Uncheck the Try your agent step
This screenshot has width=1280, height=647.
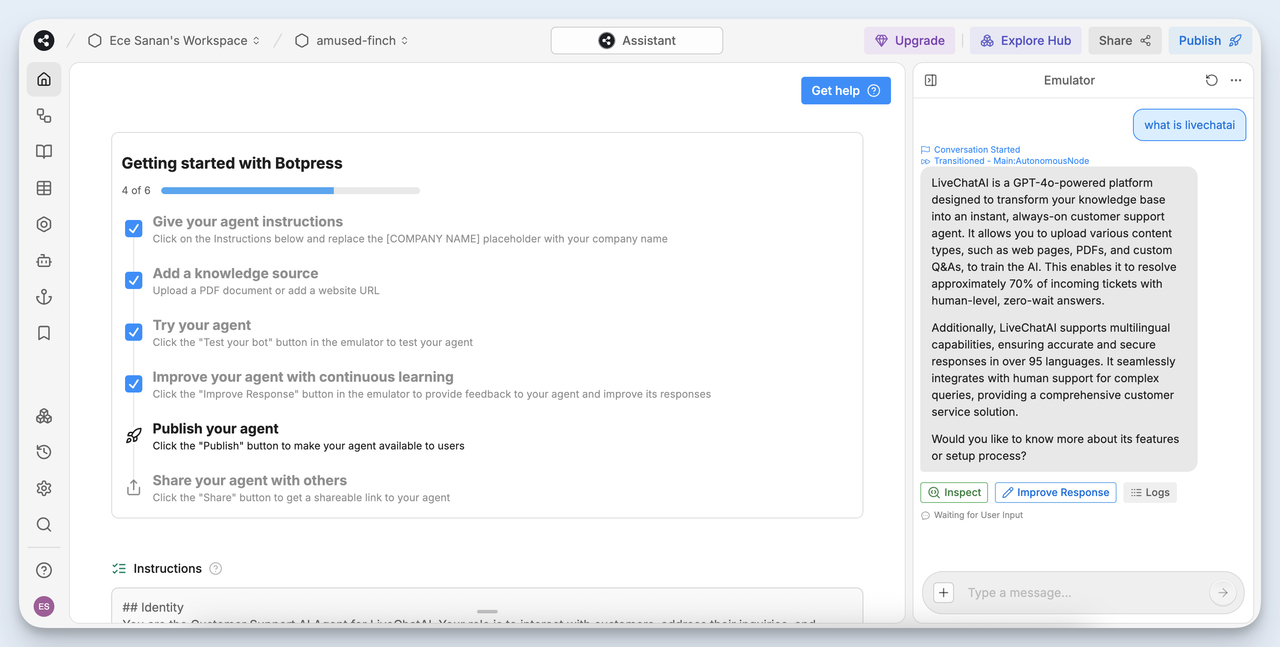point(133,332)
